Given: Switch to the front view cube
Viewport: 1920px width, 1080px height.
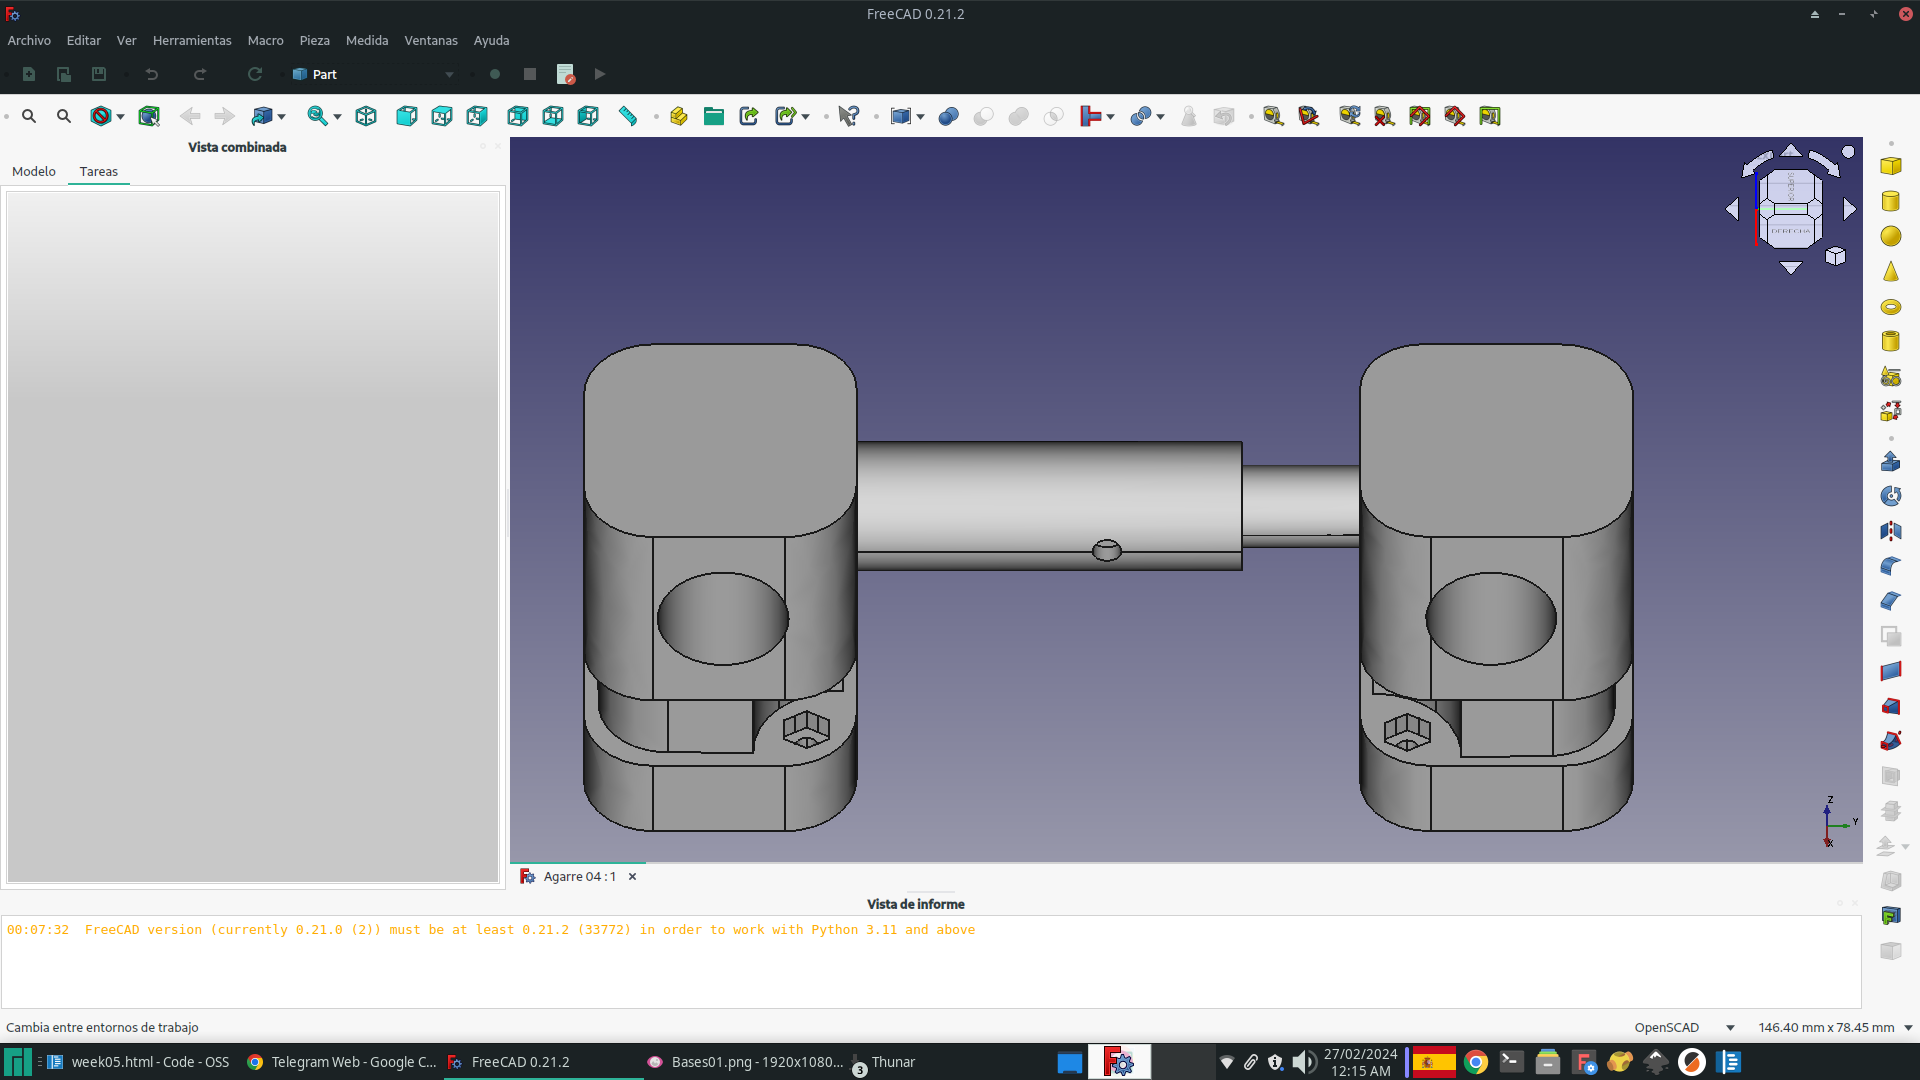Looking at the screenshot, I should pos(406,116).
